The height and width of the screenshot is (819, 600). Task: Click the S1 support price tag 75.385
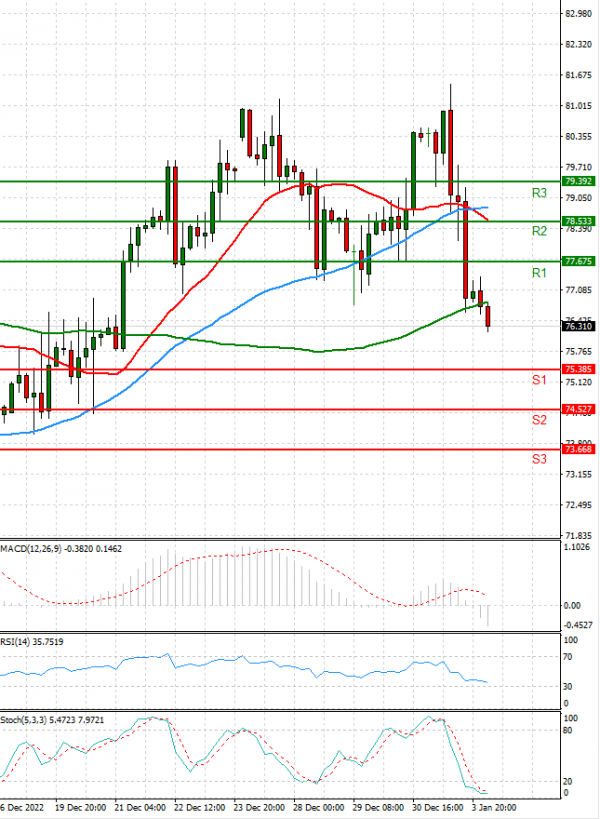(x=578, y=369)
